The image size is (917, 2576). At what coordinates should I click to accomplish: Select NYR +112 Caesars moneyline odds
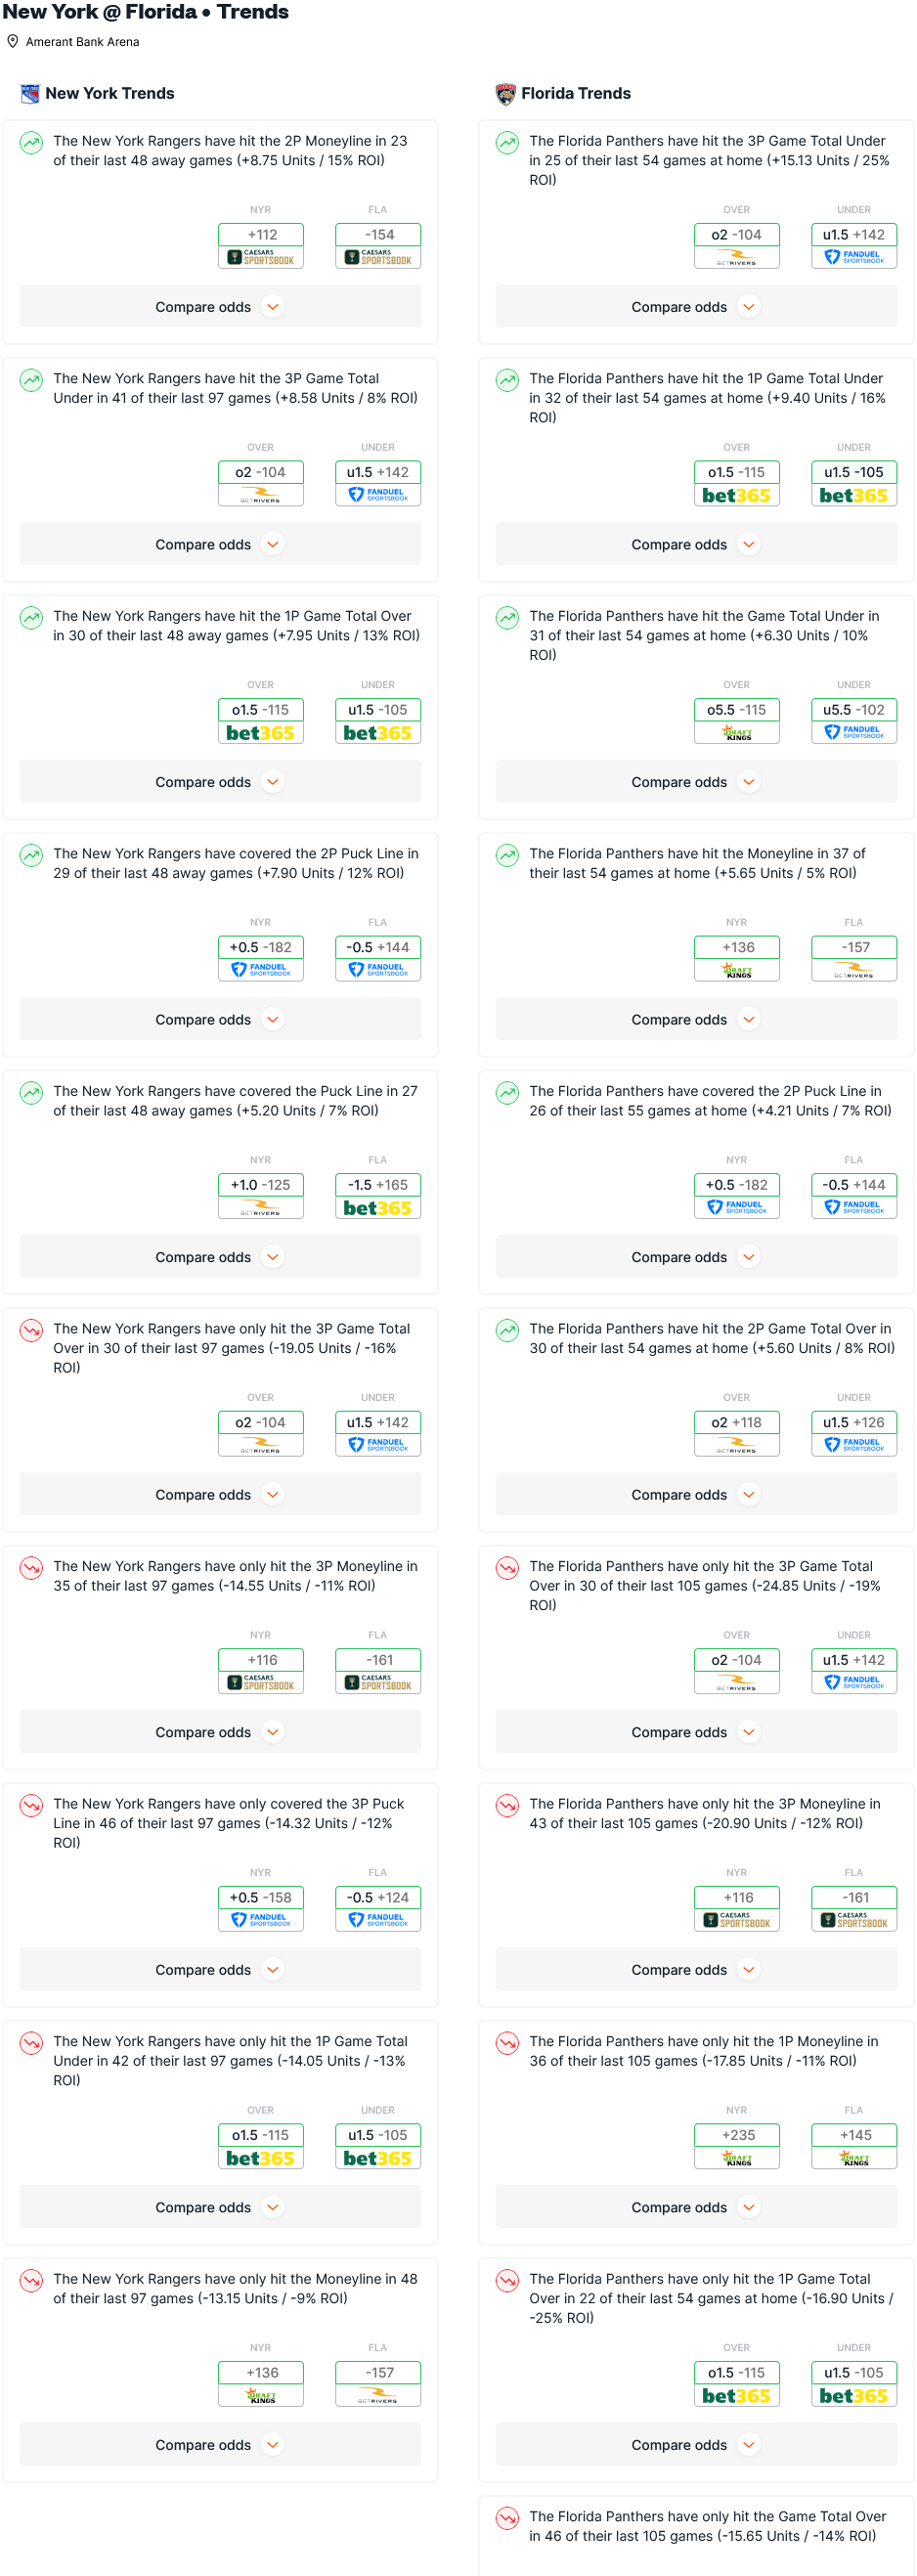point(261,245)
